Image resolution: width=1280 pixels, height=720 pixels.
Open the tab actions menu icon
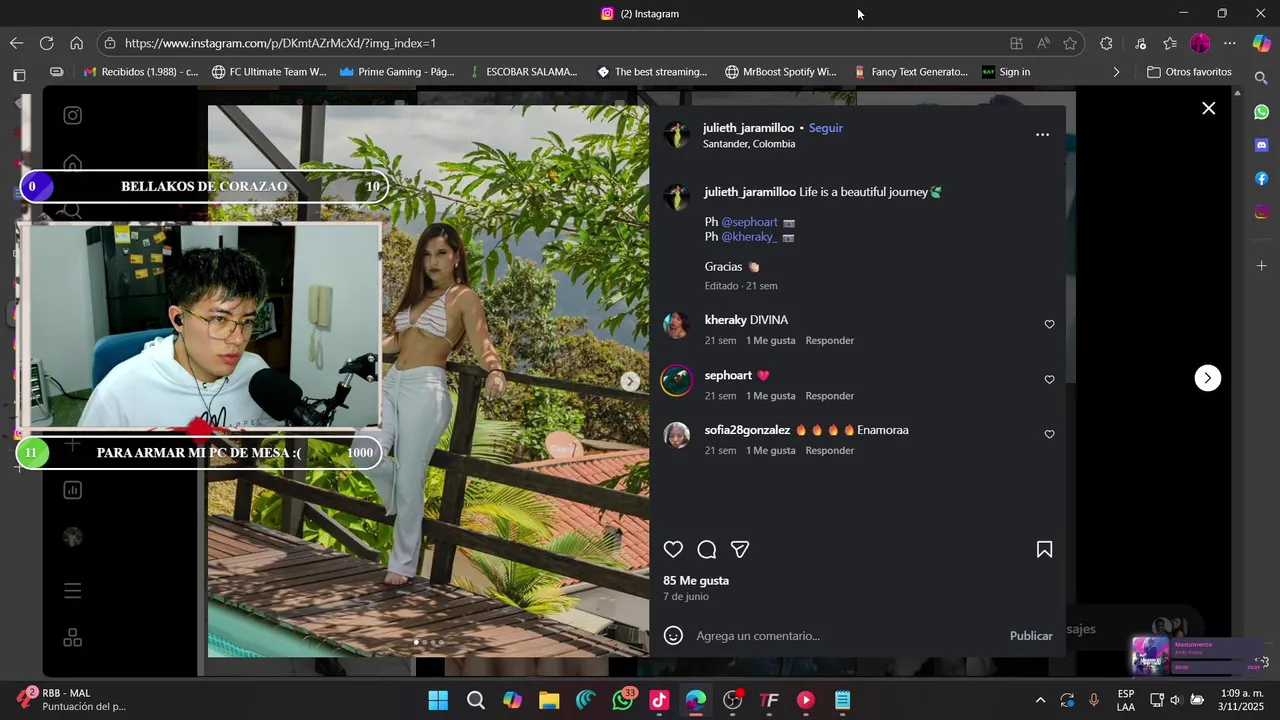(18, 74)
